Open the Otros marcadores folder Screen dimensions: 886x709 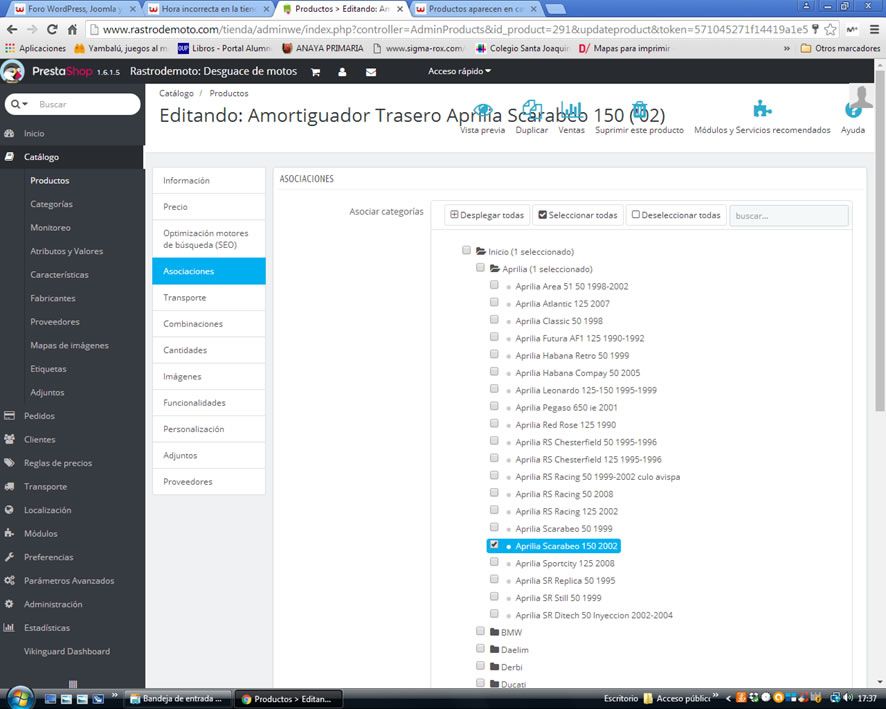click(x=840, y=49)
